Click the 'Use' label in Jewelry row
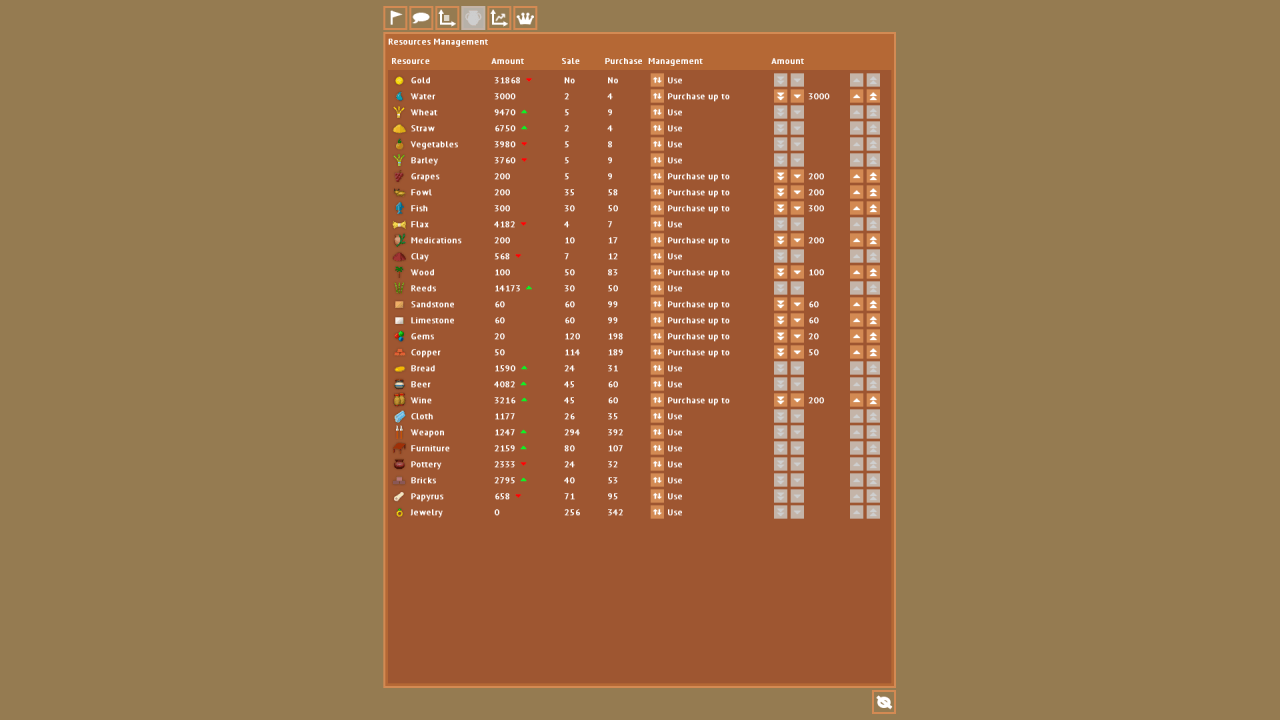Screen dimensions: 1280x720 click(x=675, y=512)
